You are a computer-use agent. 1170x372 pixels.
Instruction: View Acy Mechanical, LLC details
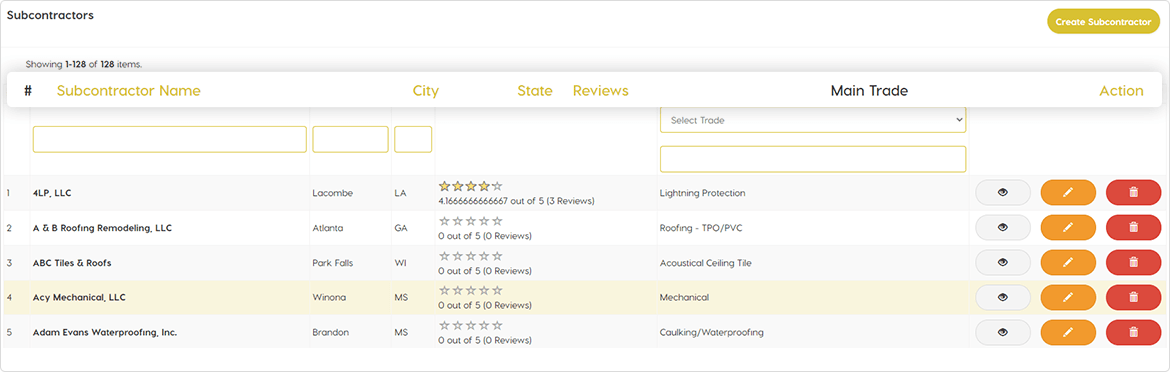pyautogui.click(x=1003, y=297)
